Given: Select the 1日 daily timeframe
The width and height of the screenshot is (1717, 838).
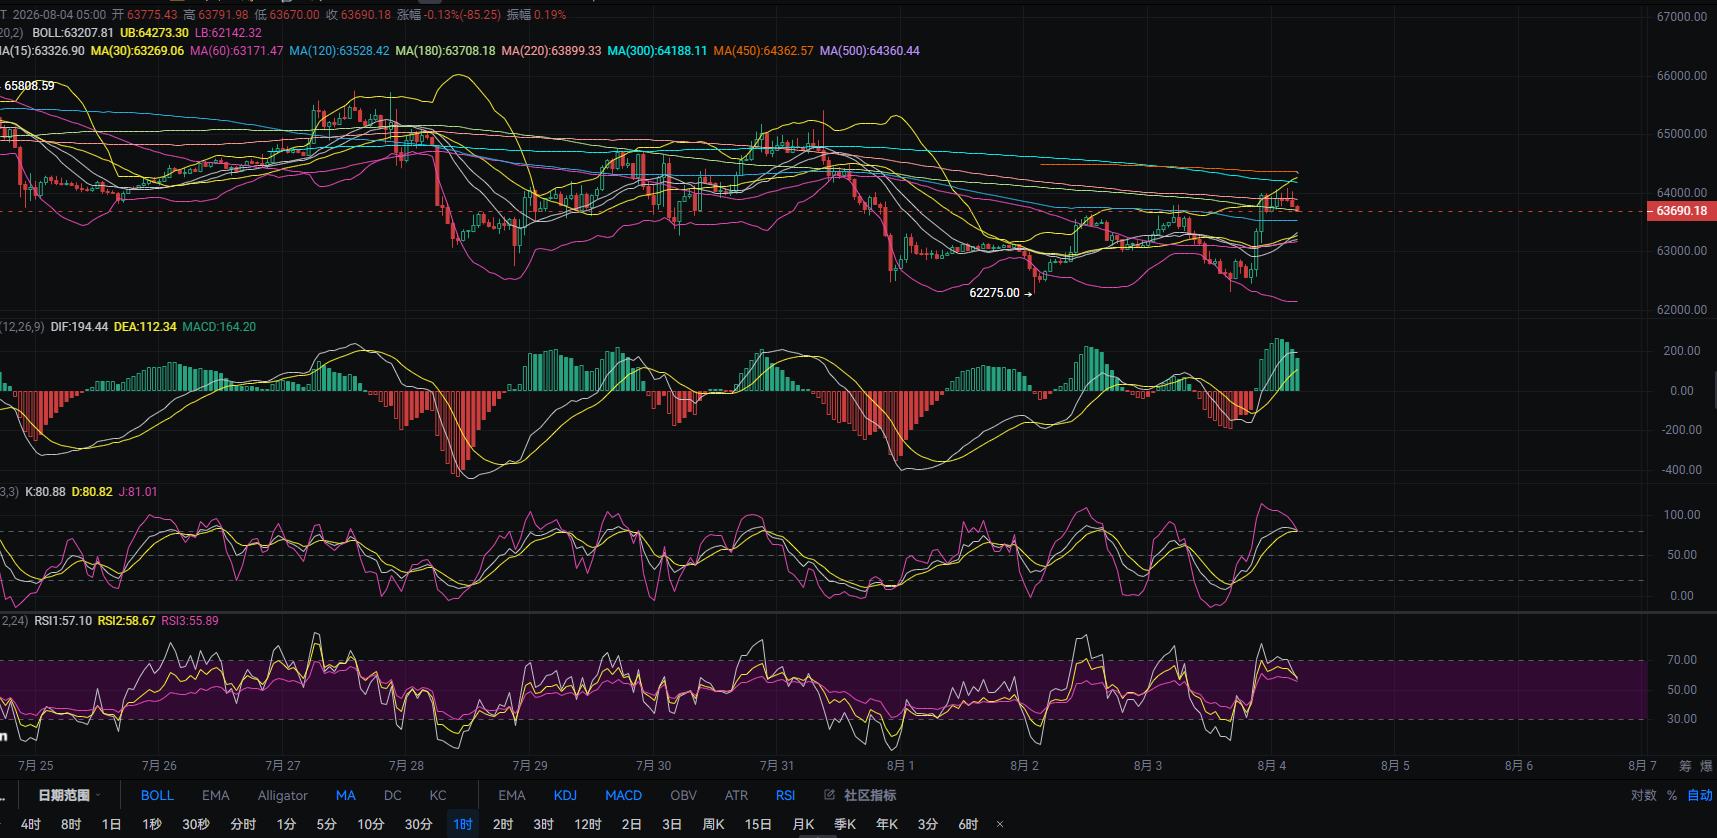Looking at the screenshot, I should click(x=111, y=824).
